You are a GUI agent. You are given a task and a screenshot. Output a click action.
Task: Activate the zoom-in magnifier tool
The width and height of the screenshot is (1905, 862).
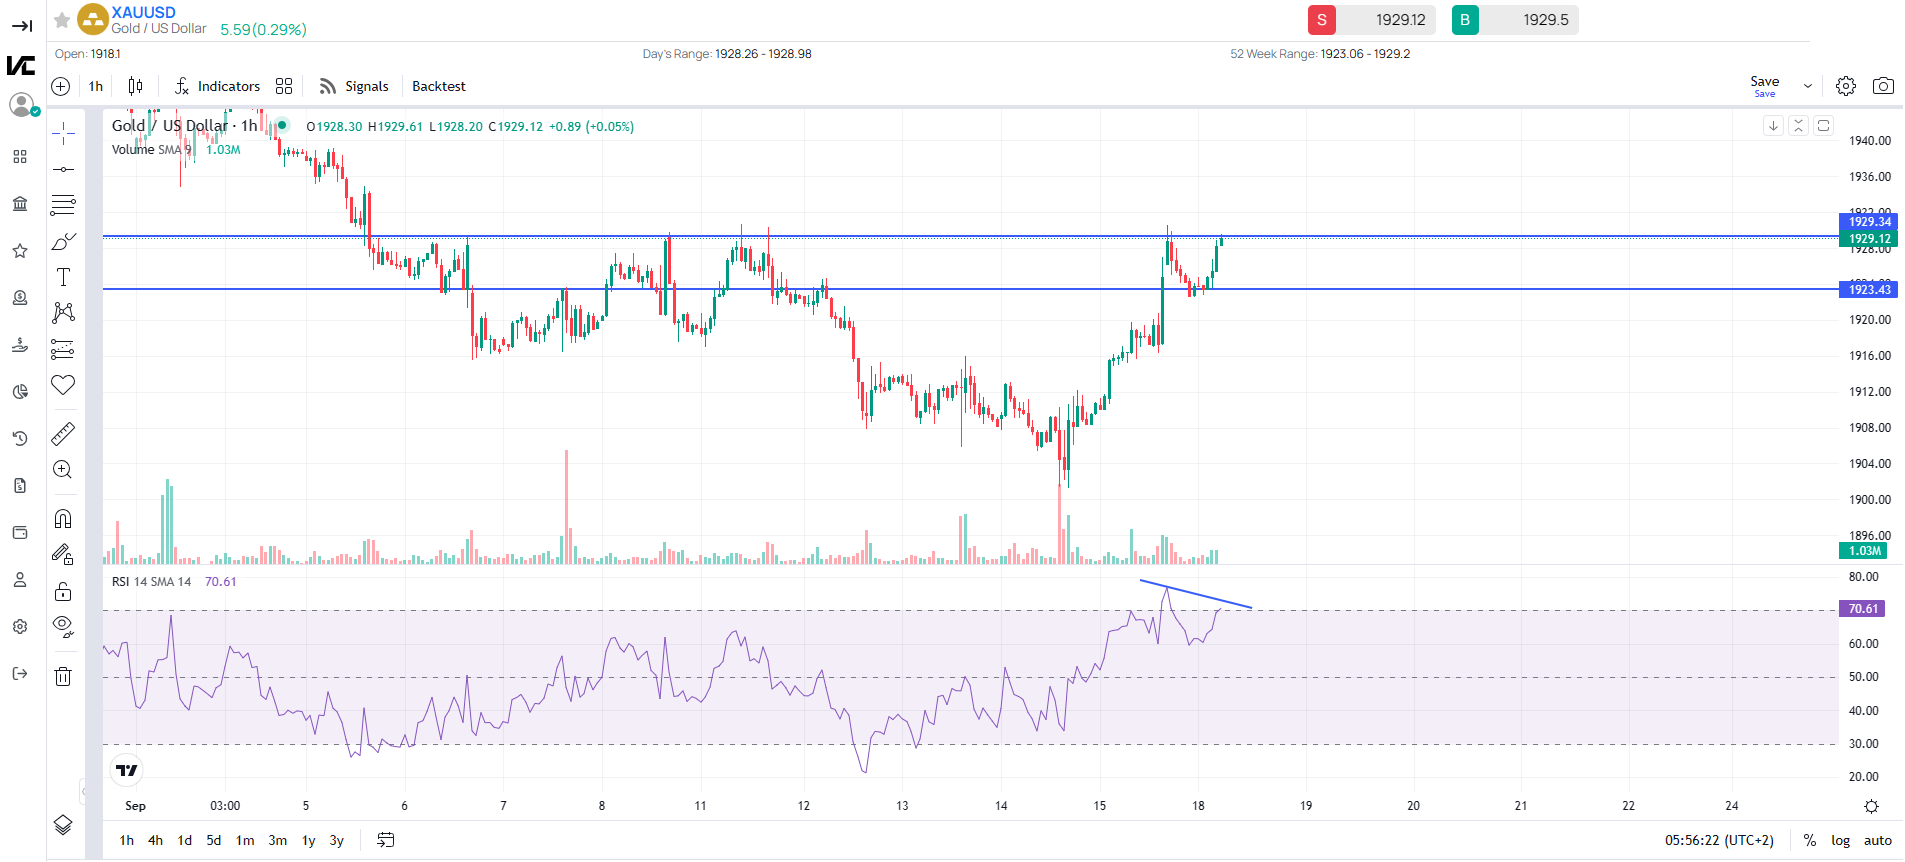pos(63,470)
